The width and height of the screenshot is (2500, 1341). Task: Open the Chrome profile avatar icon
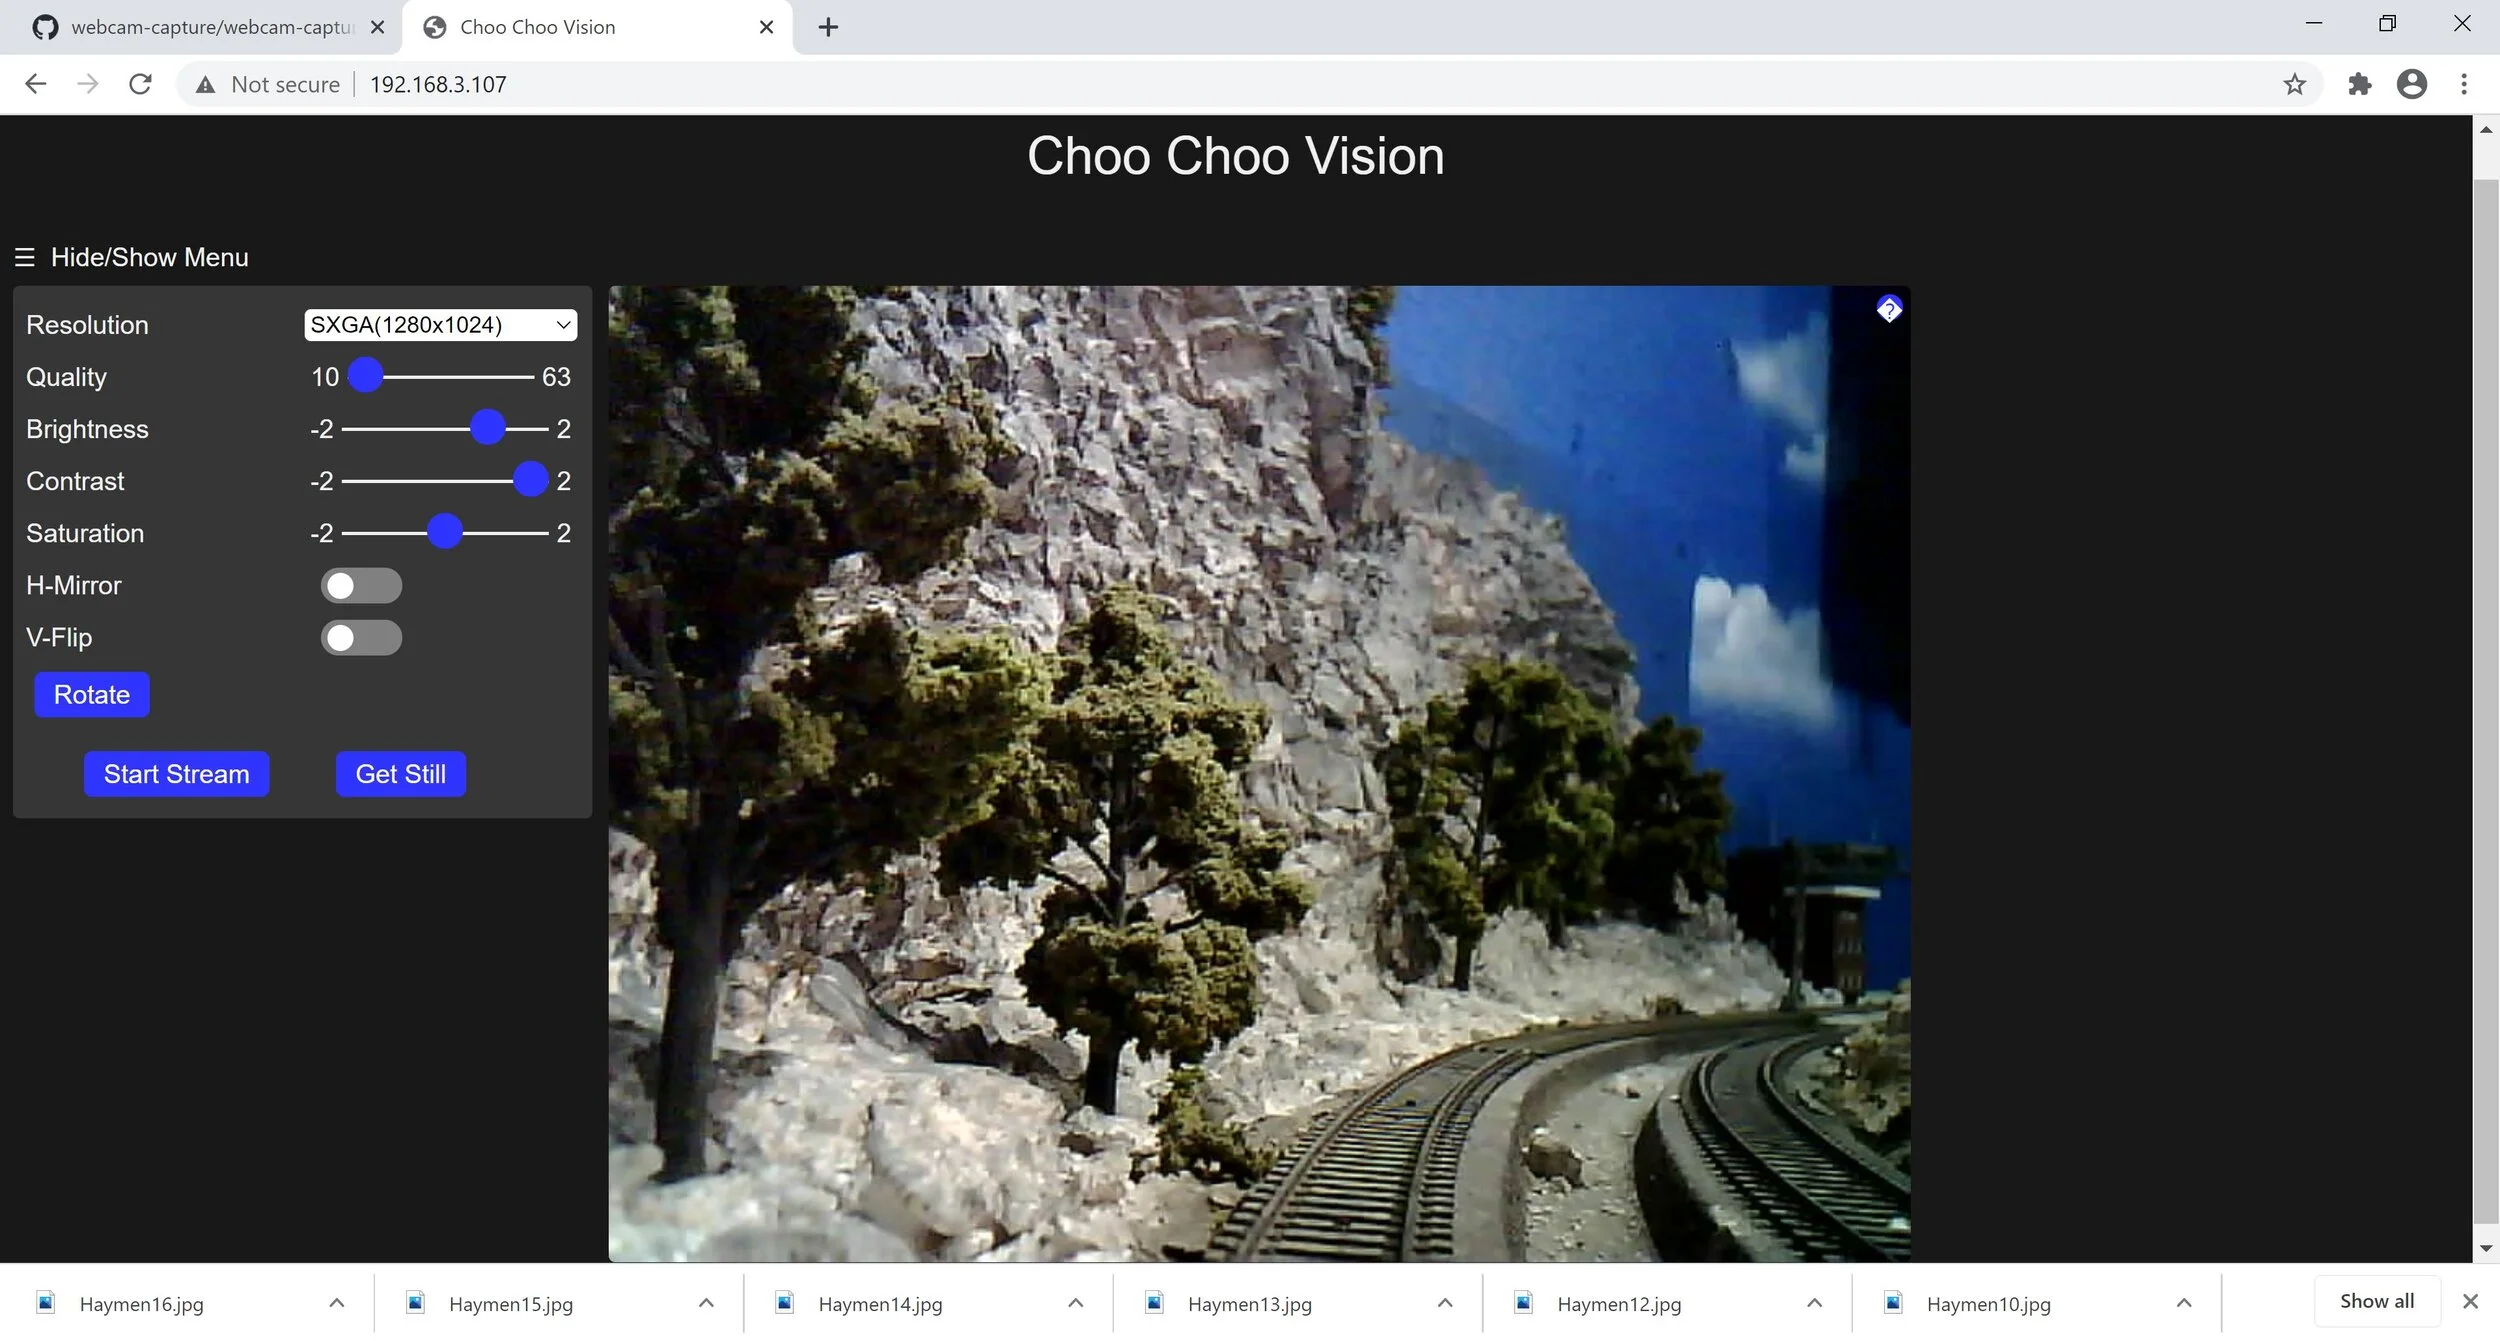pyautogui.click(x=2411, y=84)
